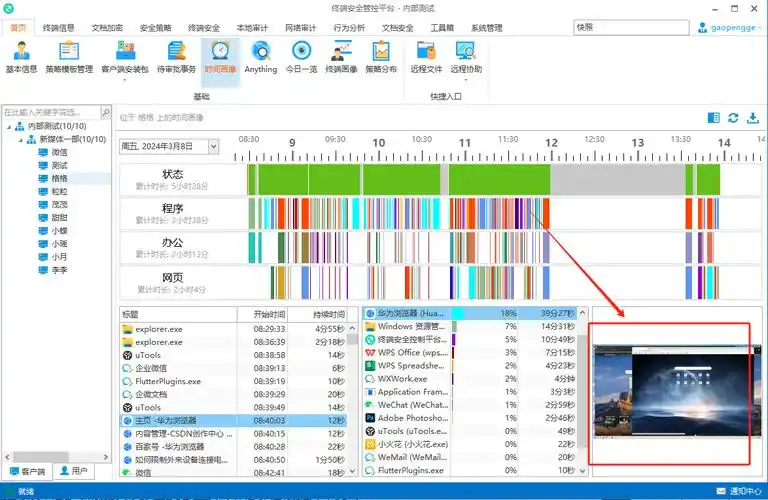Collapse the 新媒体一部 tree node

click(x=21, y=139)
